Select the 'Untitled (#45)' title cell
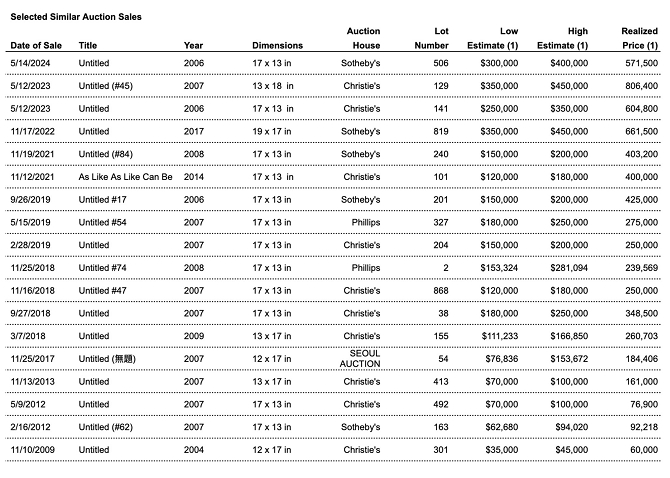Screen dimensions: 670x478 click(x=106, y=86)
